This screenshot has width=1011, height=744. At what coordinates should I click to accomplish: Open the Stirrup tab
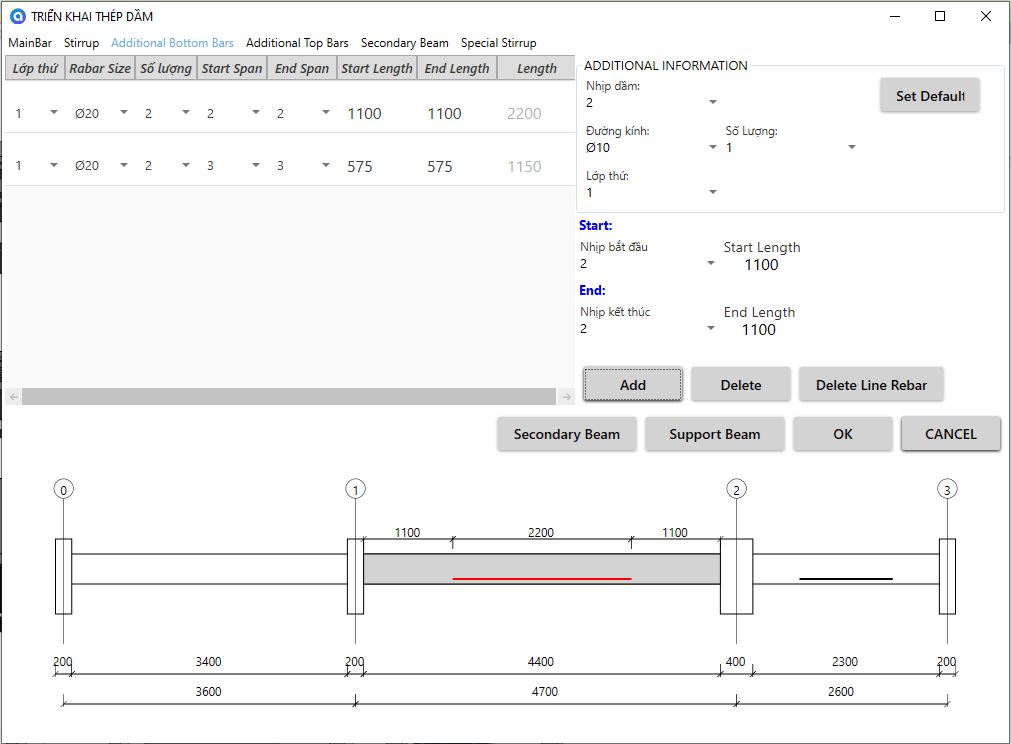(81, 43)
